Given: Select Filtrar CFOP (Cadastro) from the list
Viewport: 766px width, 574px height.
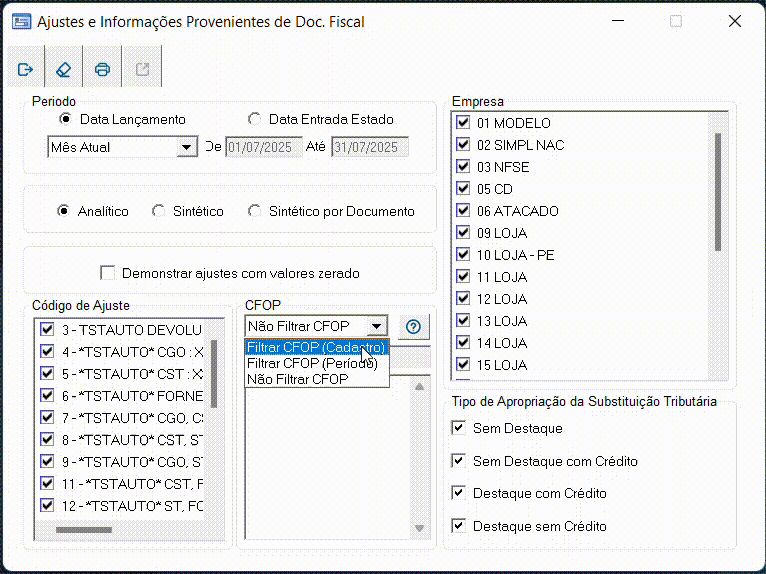Looking at the screenshot, I should tap(315, 348).
